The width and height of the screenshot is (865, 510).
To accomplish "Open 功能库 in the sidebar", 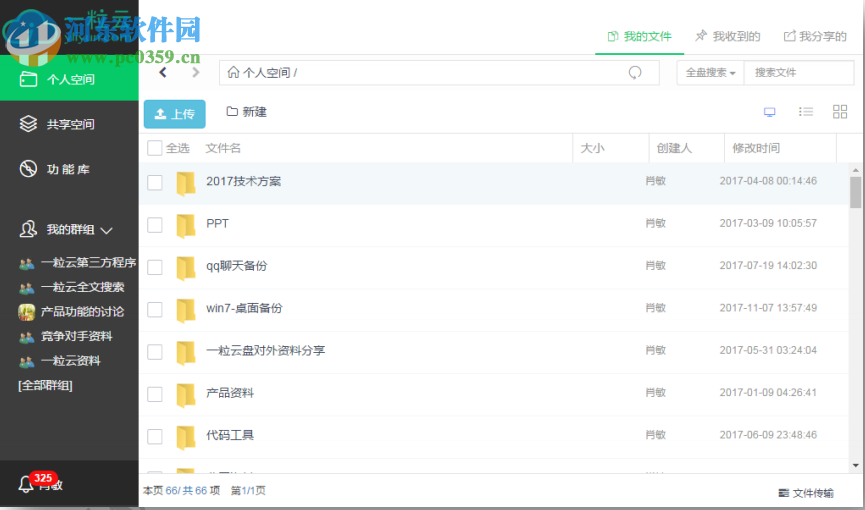I will point(69,169).
